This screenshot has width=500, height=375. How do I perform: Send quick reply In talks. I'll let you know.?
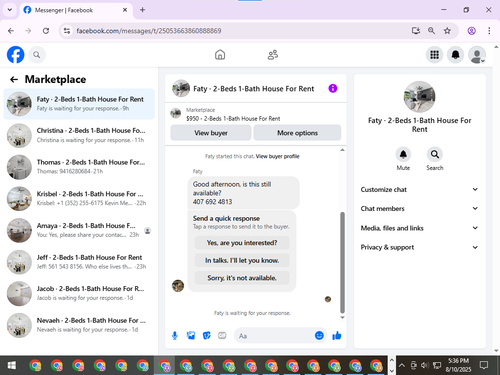point(242,260)
